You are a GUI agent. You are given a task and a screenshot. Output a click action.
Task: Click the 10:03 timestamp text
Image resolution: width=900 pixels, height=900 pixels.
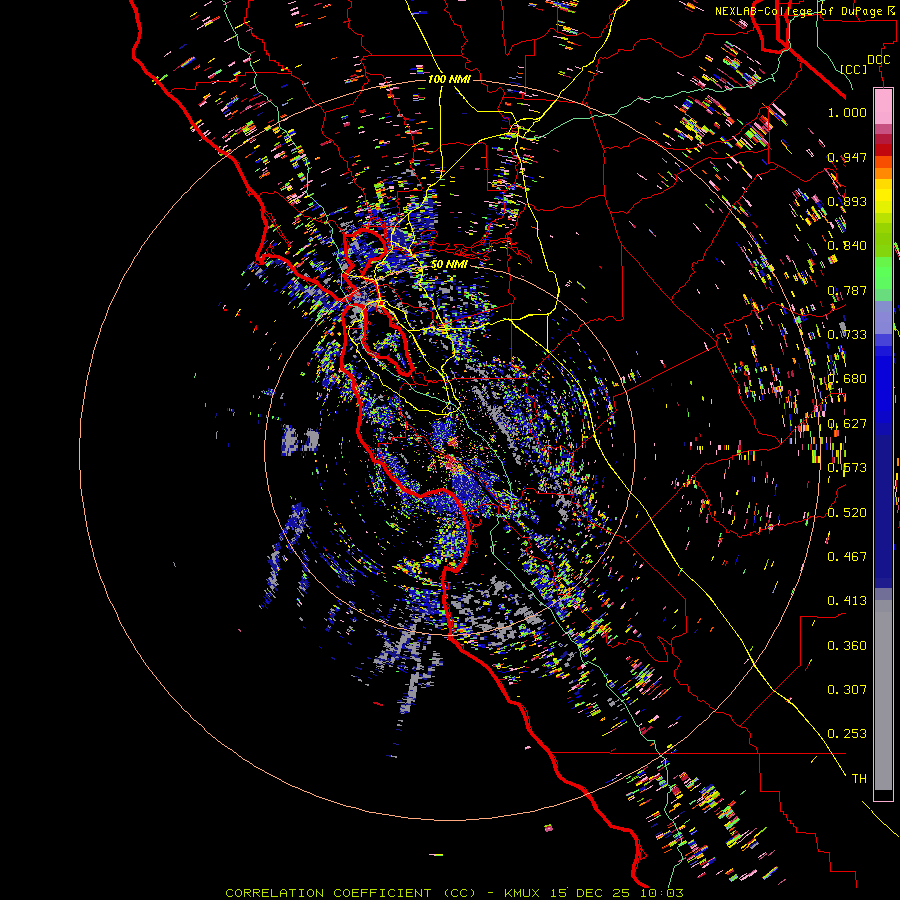[661, 893]
